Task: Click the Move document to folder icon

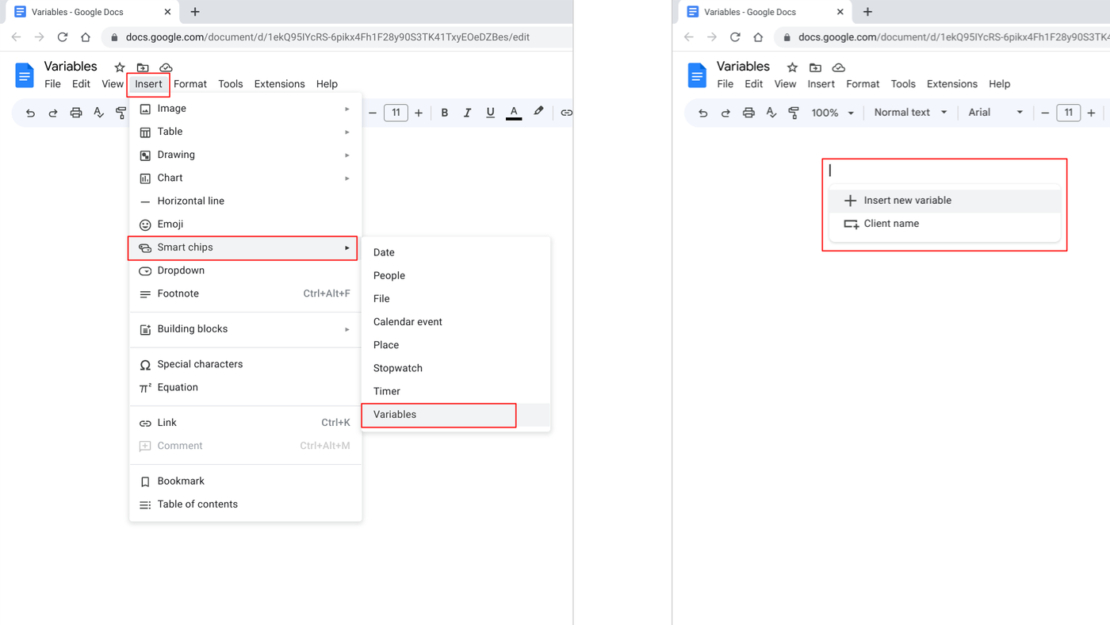Action: pos(141,67)
